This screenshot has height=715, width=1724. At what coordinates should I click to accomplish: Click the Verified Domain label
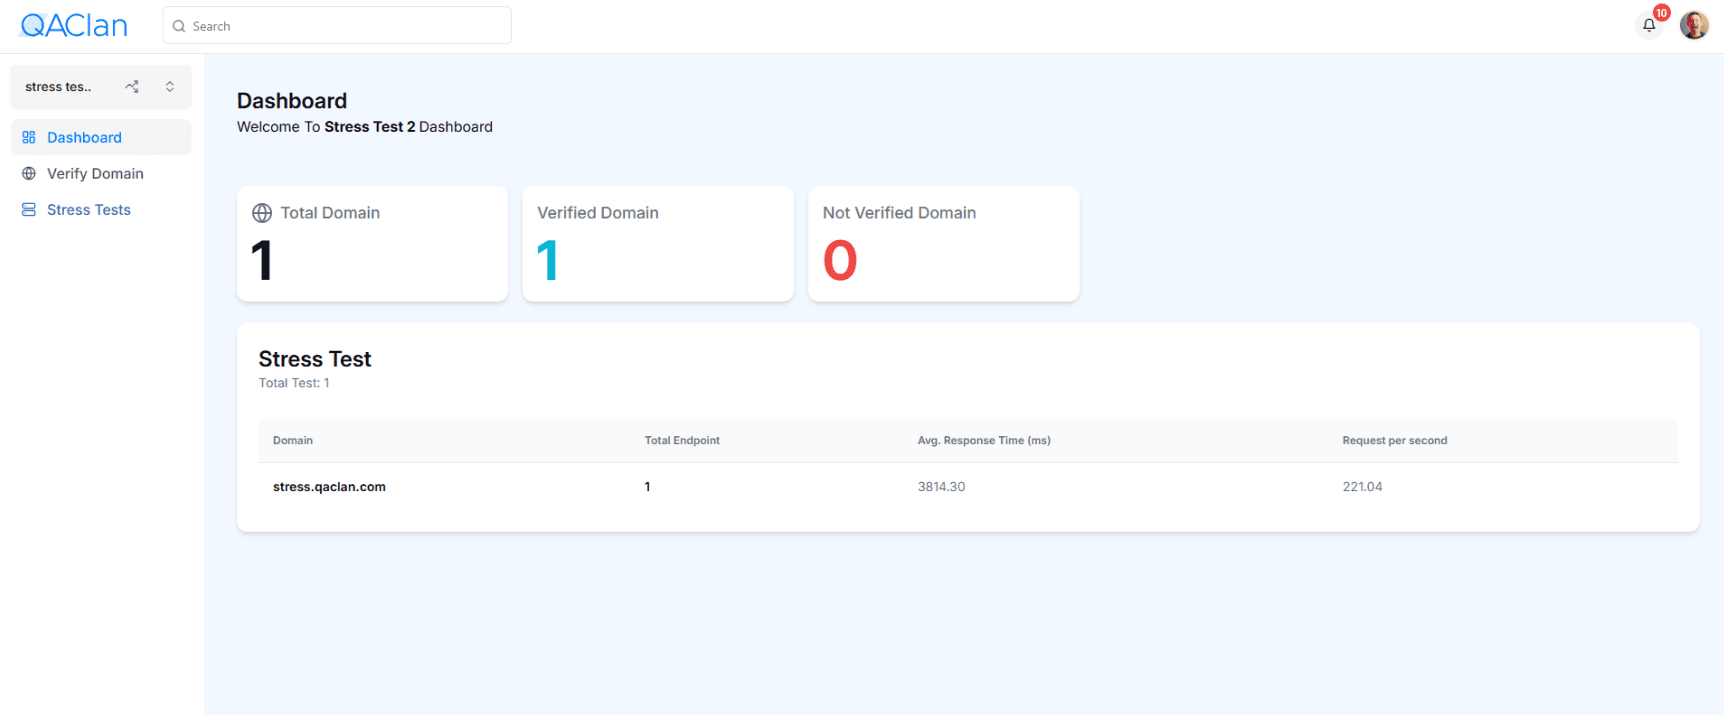[598, 213]
